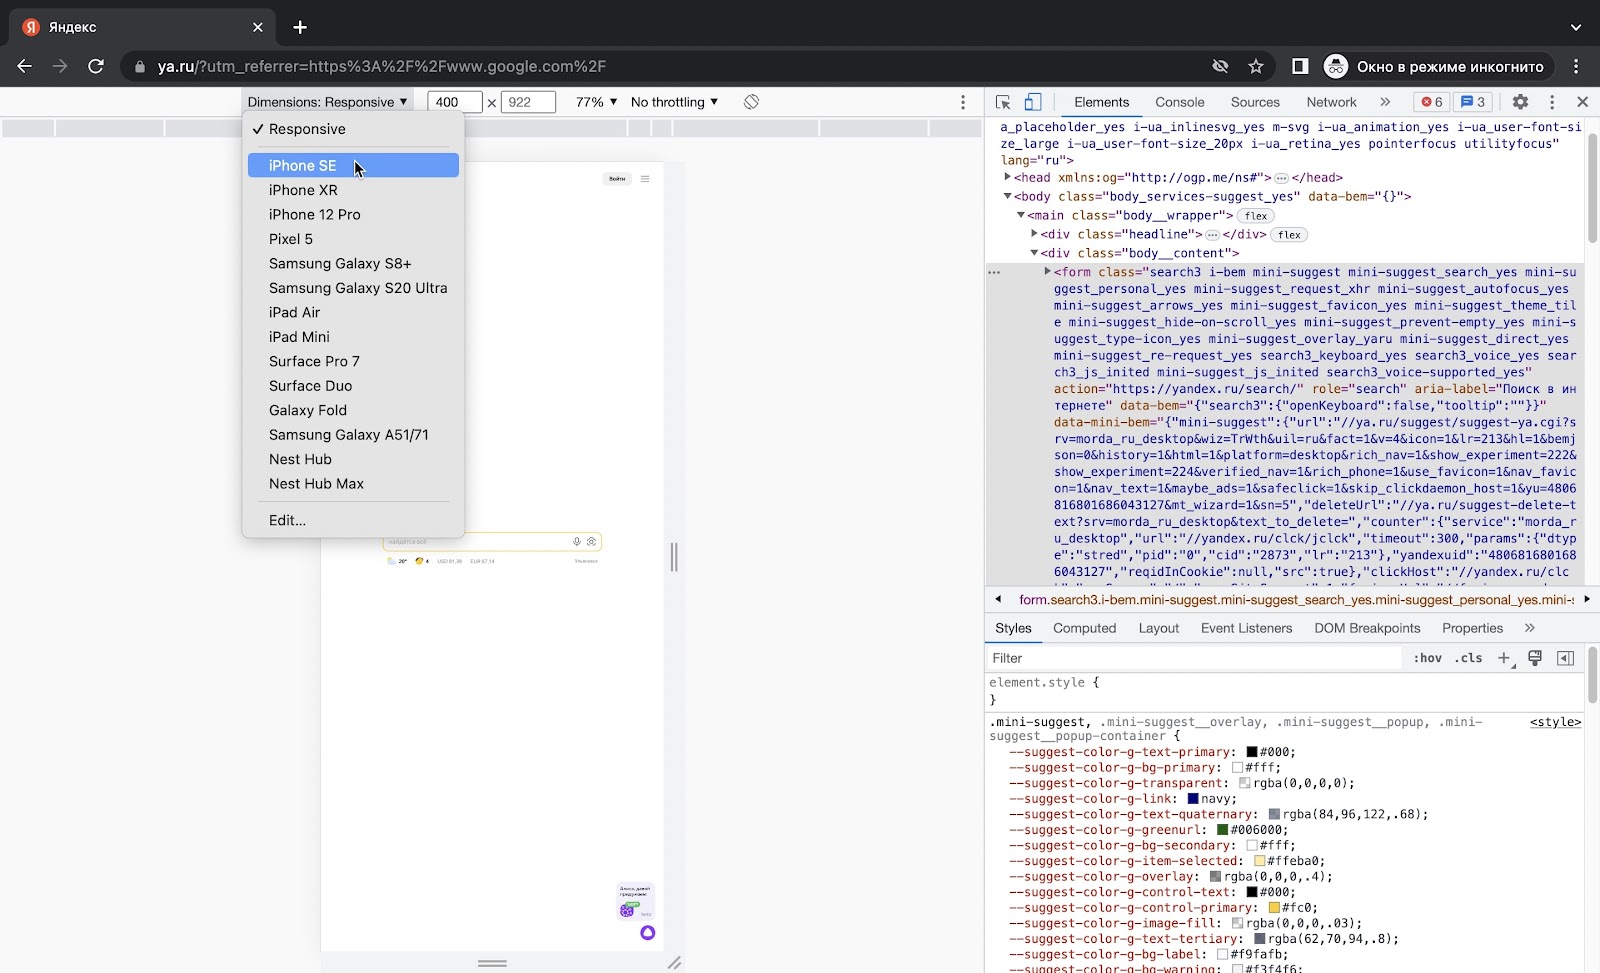Viewport: 1600px width, 973px height.
Task: Switch to the Console tab
Action: point(1179,102)
